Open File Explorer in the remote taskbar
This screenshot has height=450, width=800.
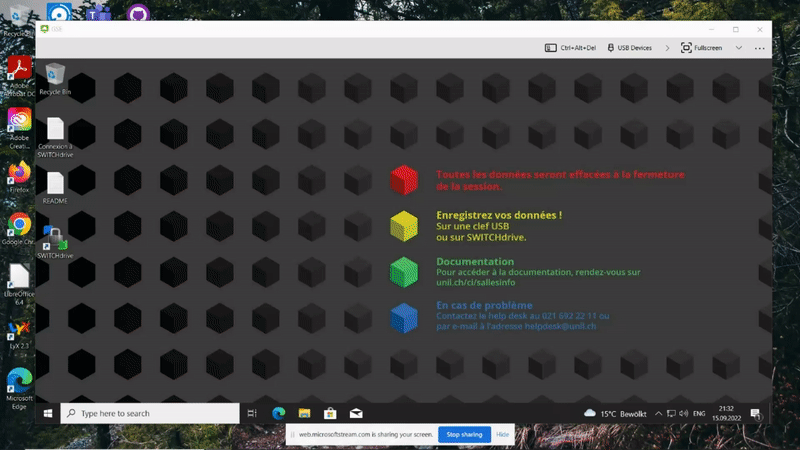click(302, 413)
